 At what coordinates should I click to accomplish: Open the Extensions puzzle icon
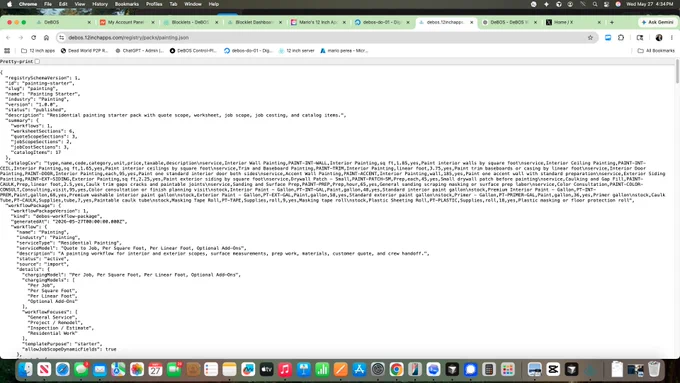[x=621, y=38]
